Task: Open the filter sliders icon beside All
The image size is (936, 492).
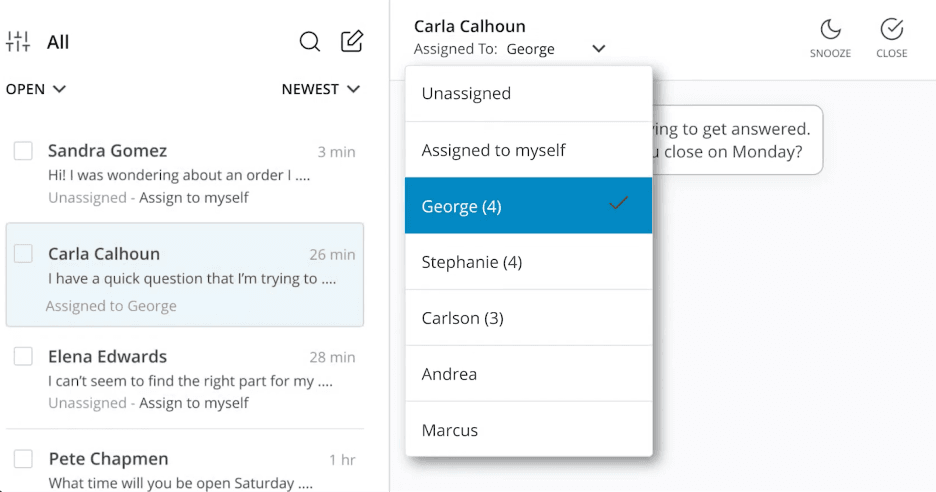Action: coord(18,42)
